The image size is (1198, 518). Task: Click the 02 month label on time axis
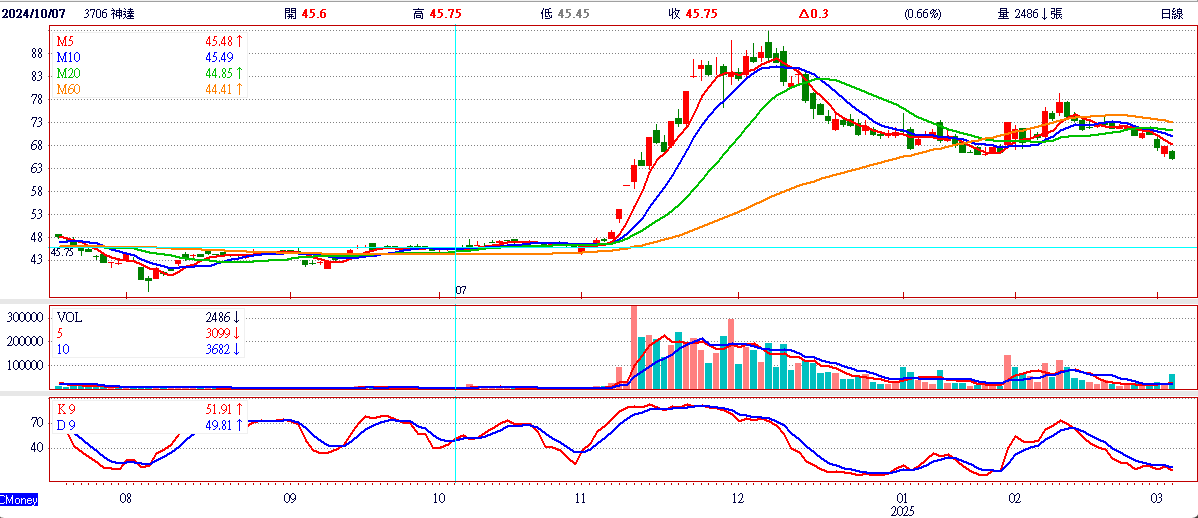1015,498
